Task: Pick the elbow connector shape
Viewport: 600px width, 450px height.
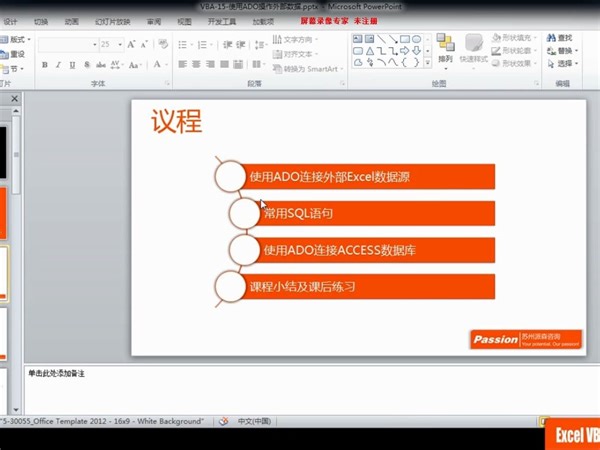Action: click(x=381, y=51)
